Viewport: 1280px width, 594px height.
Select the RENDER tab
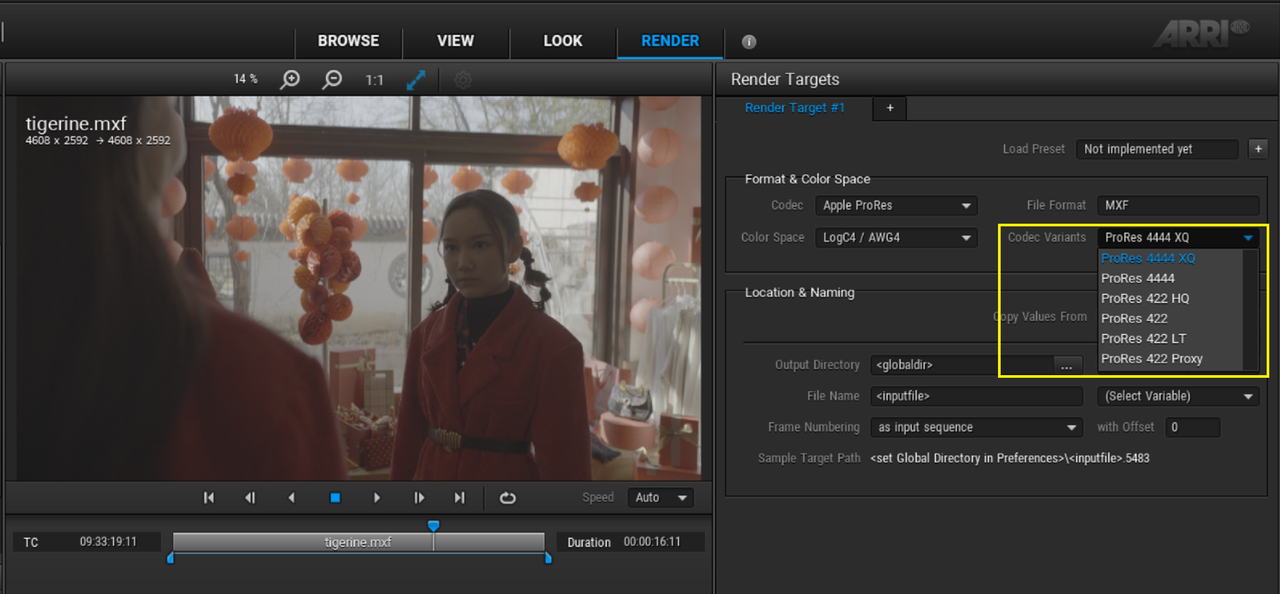point(670,41)
